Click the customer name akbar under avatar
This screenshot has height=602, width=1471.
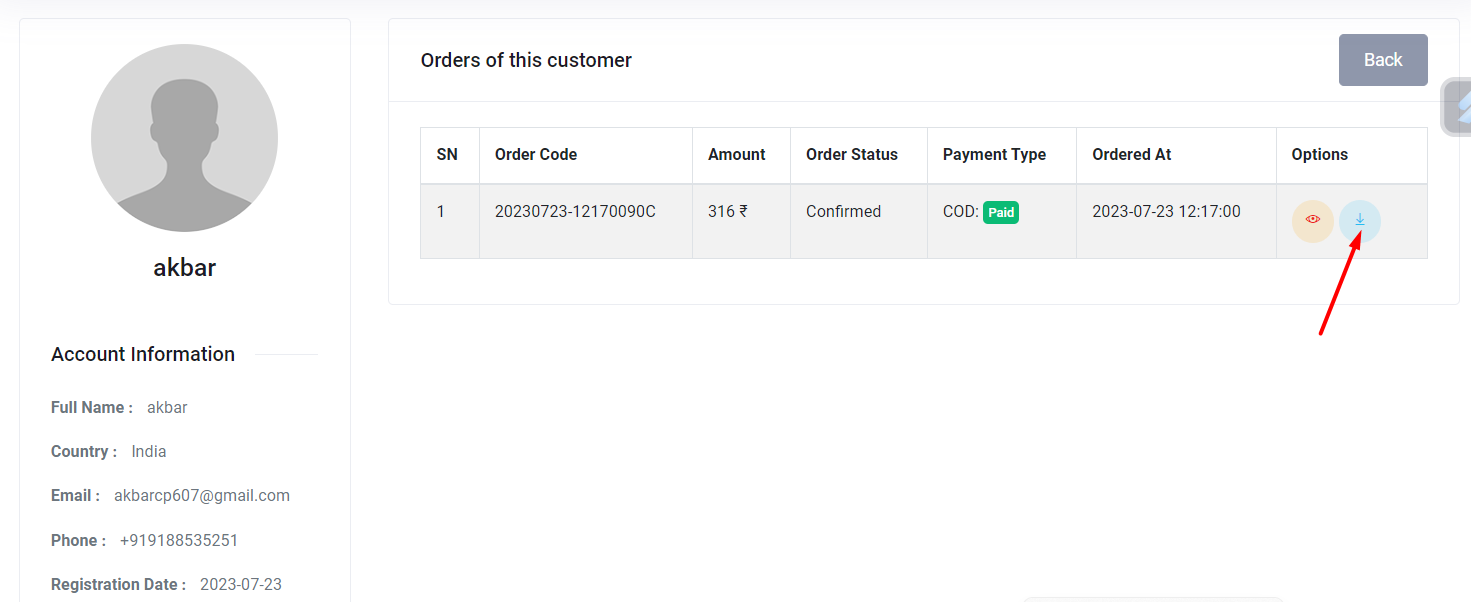click(184, 267)
